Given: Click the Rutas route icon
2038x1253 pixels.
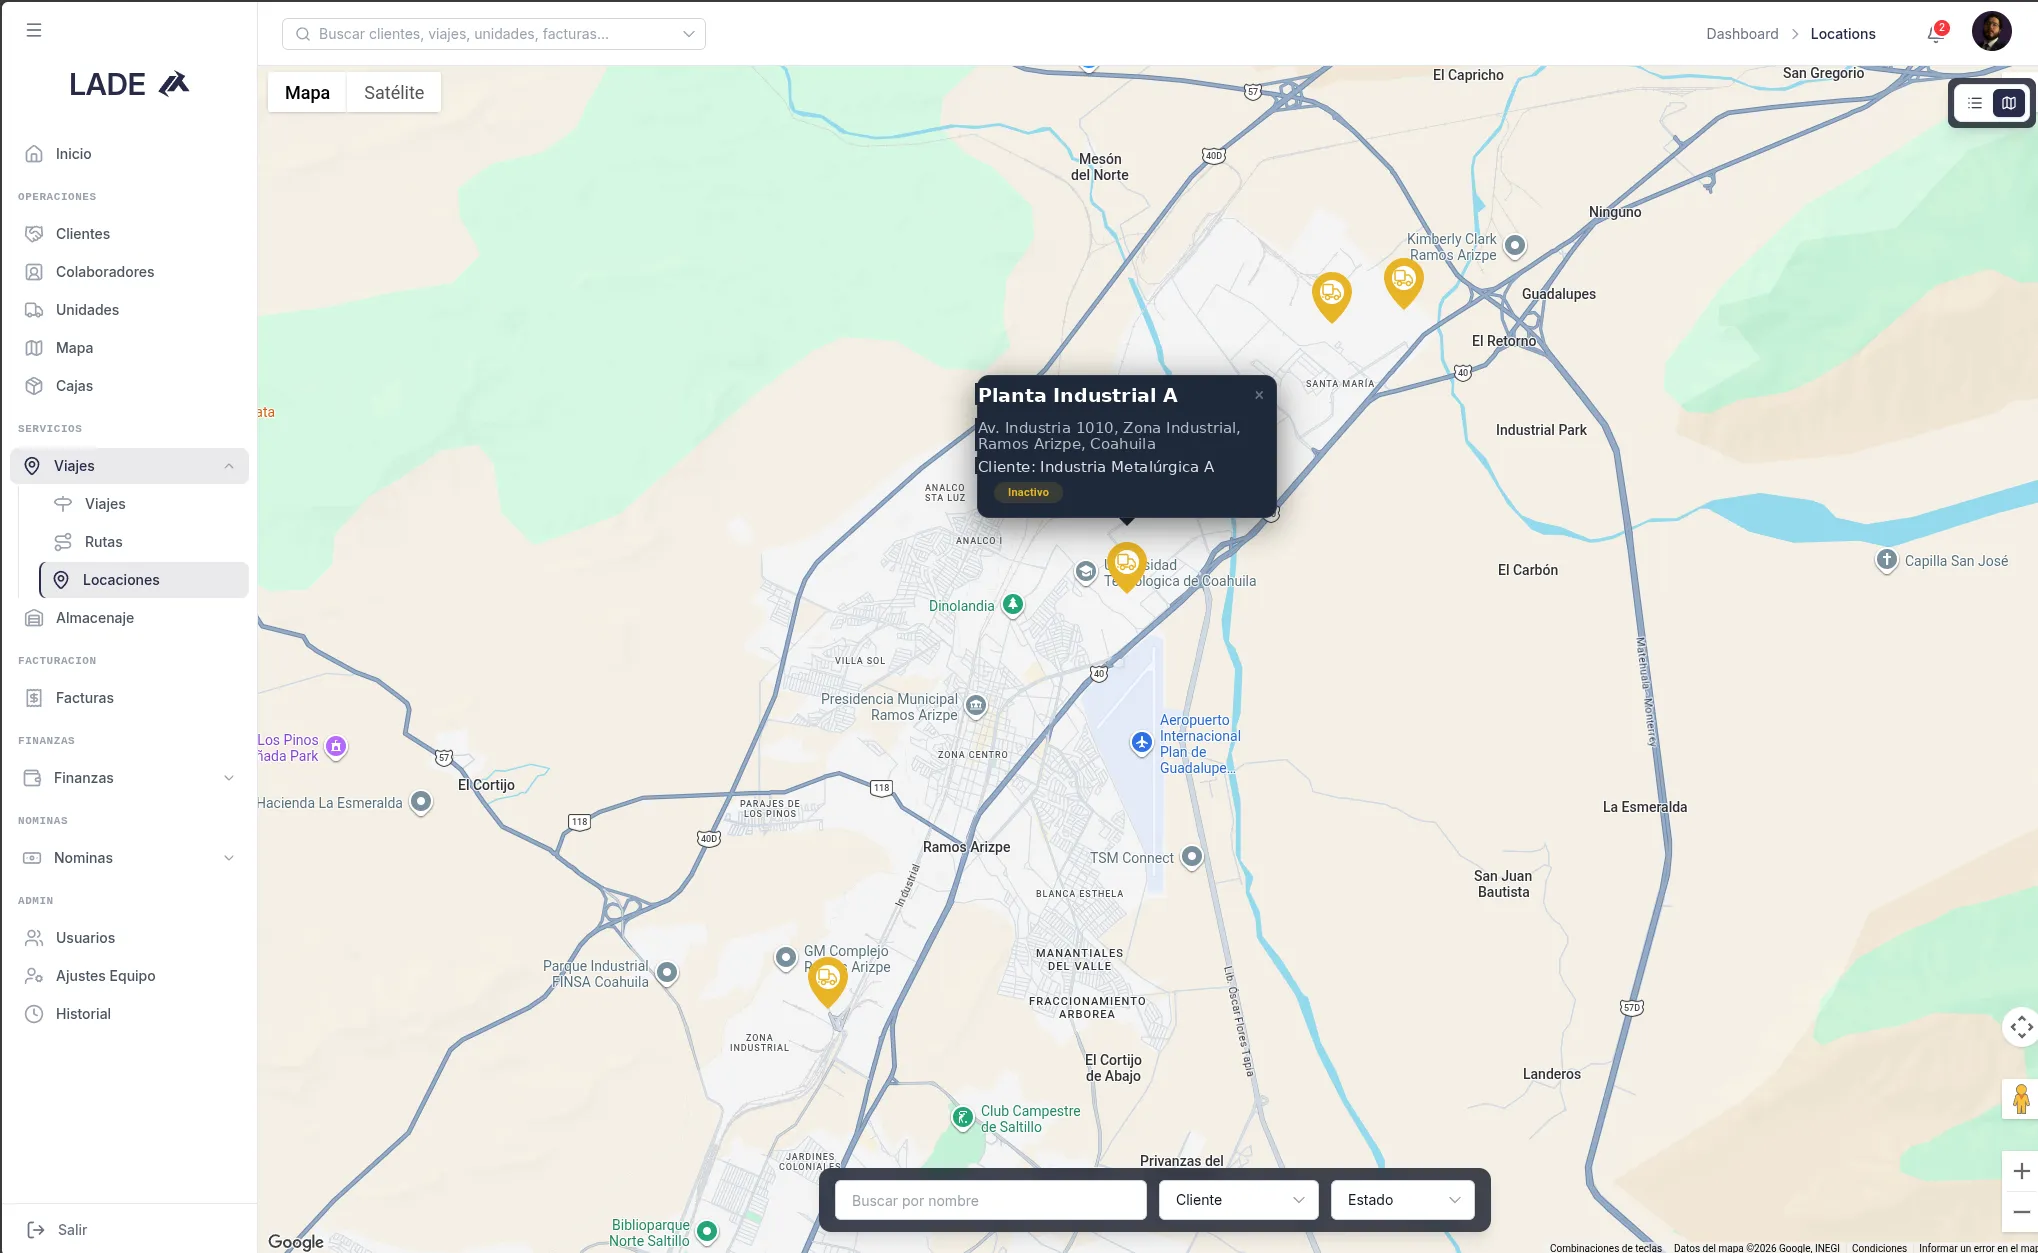Looking at the screenshot, I should [x=63, y=542].
